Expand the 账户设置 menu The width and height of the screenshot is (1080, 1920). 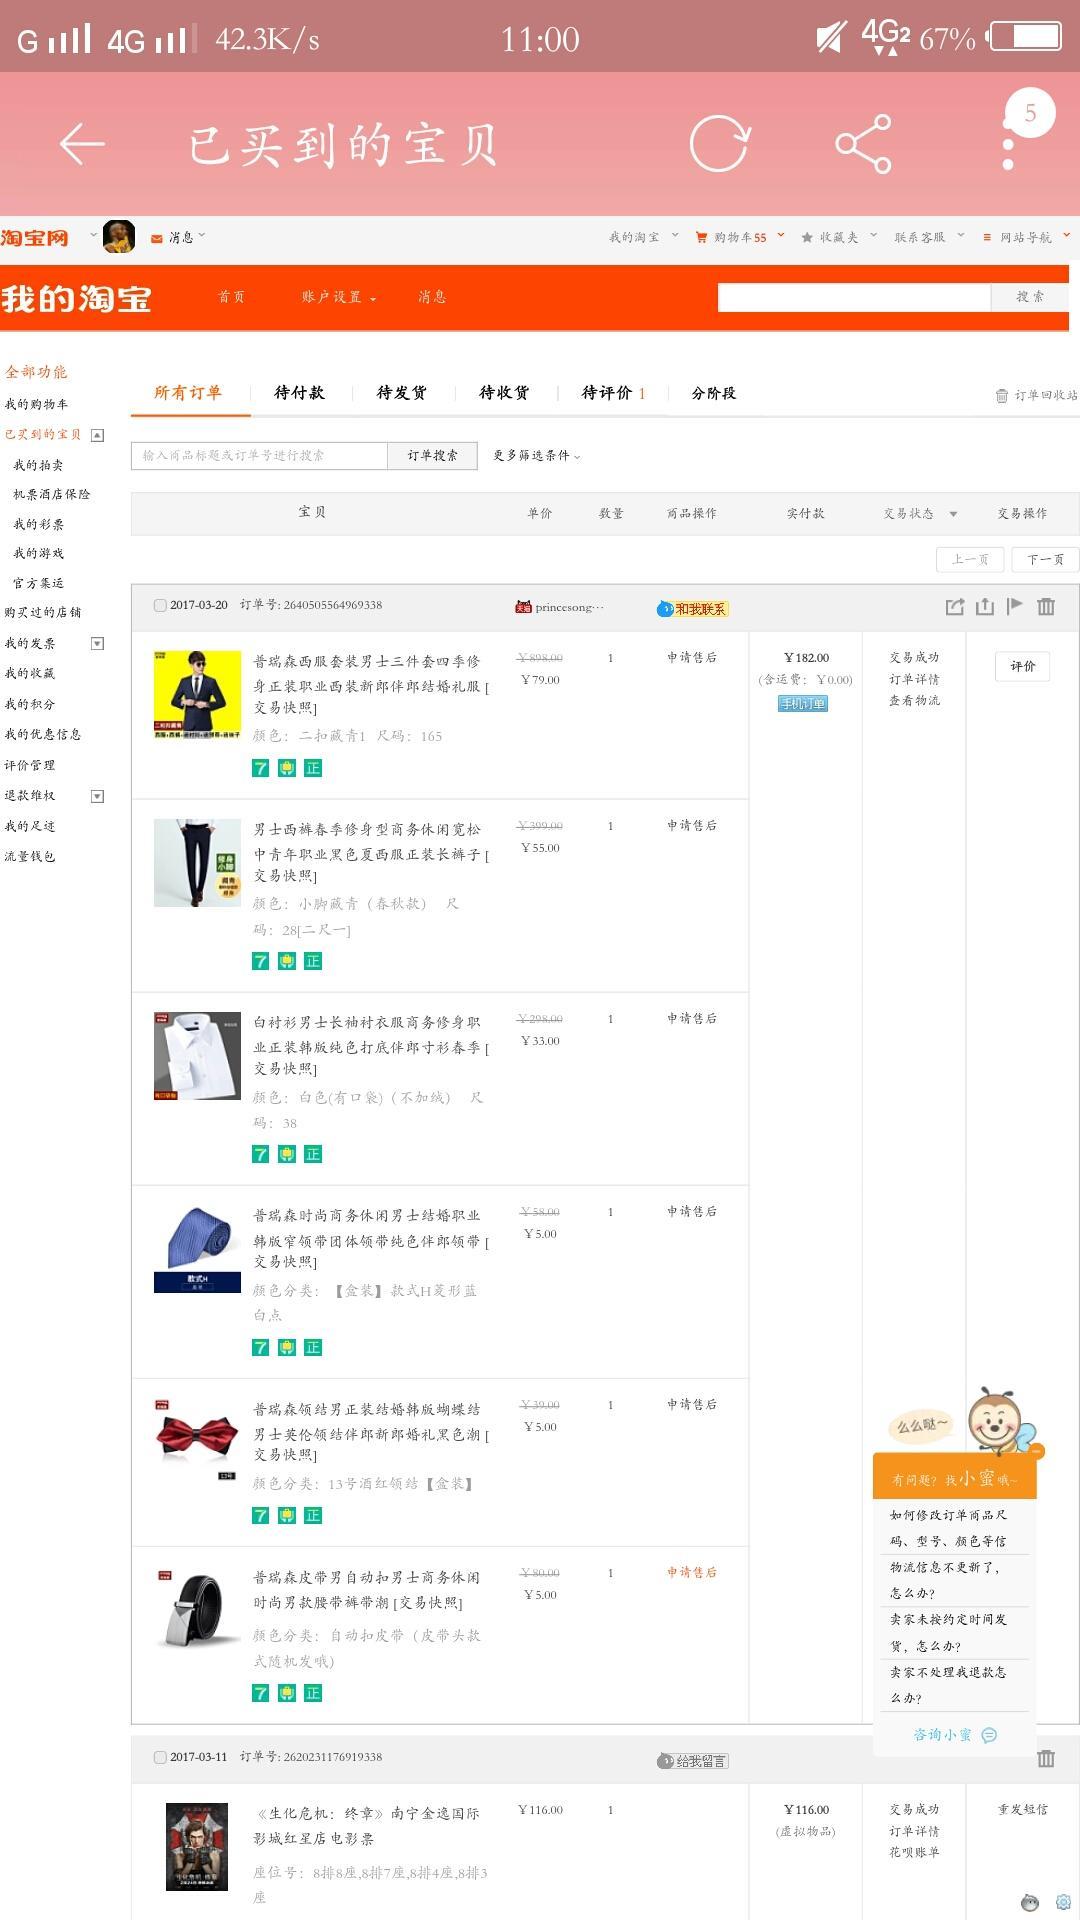(339, 297)
